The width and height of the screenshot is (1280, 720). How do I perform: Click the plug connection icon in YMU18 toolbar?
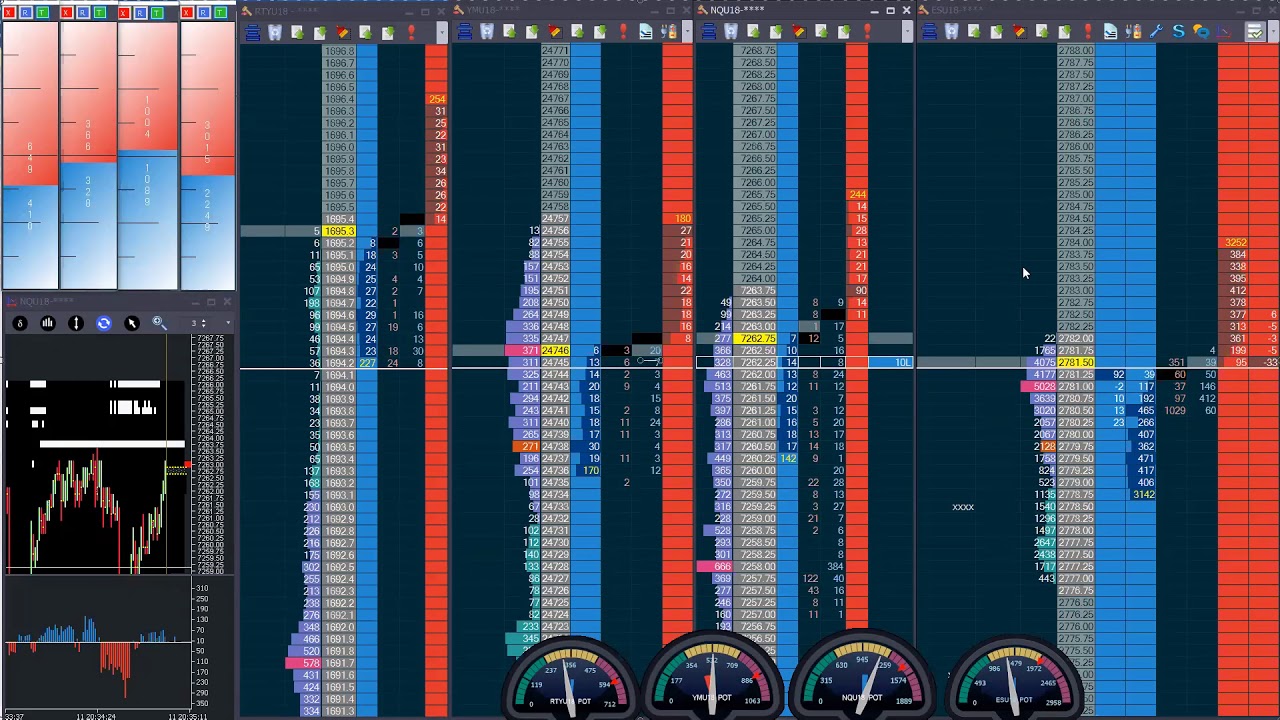(x=669, y=33)
